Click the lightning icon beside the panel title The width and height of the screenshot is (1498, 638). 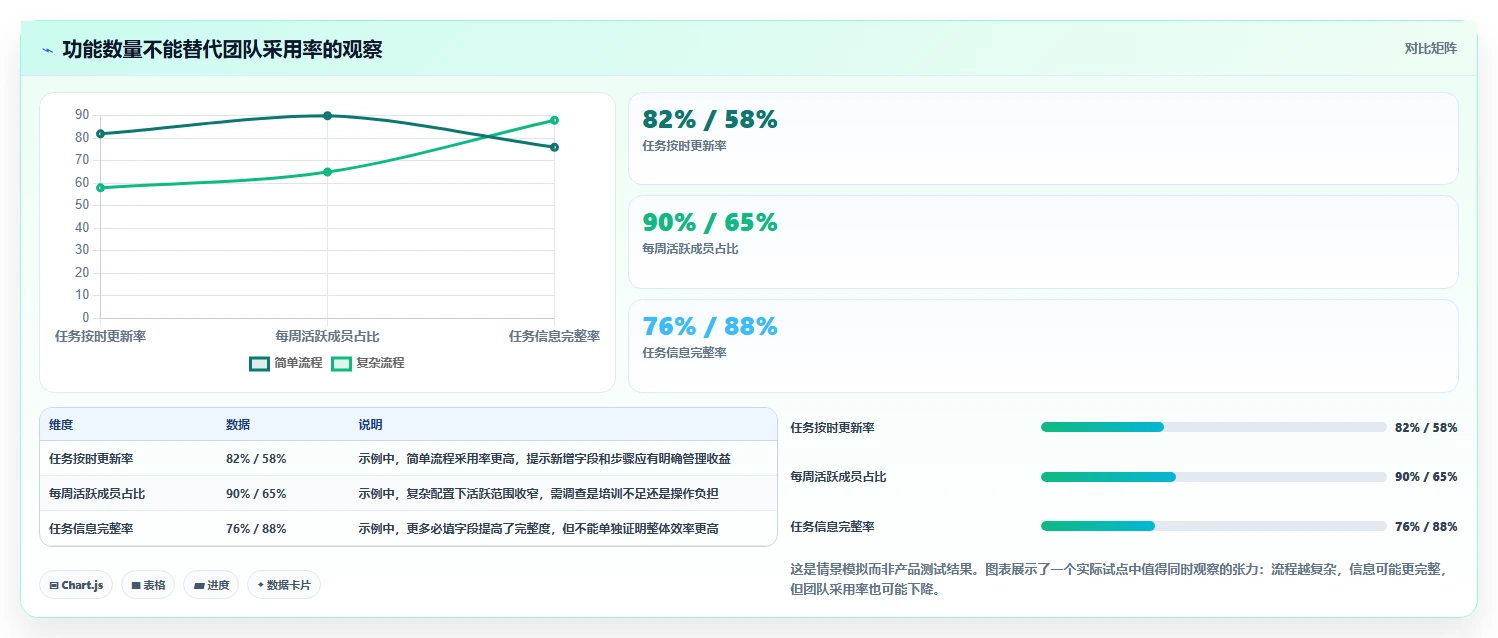click(47, 50)
